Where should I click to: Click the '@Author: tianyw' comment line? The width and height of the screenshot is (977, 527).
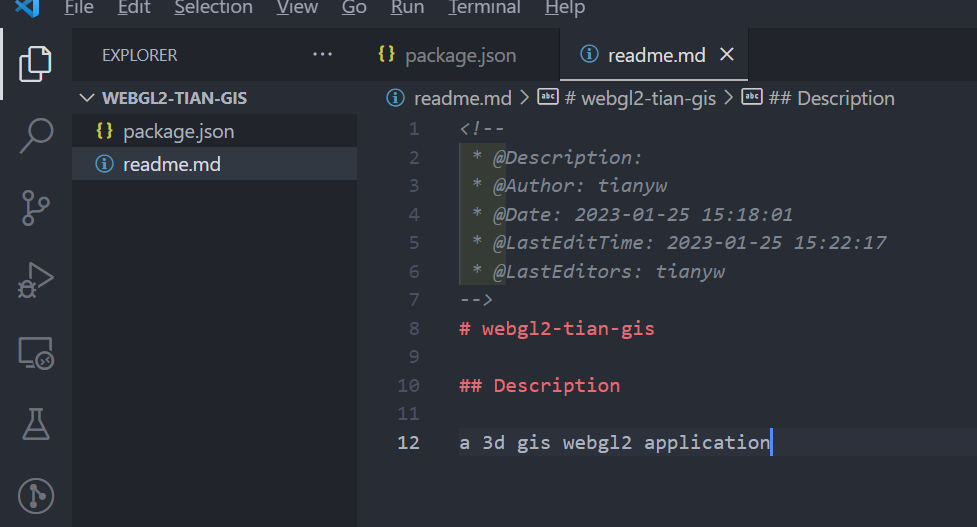point(569,186)
